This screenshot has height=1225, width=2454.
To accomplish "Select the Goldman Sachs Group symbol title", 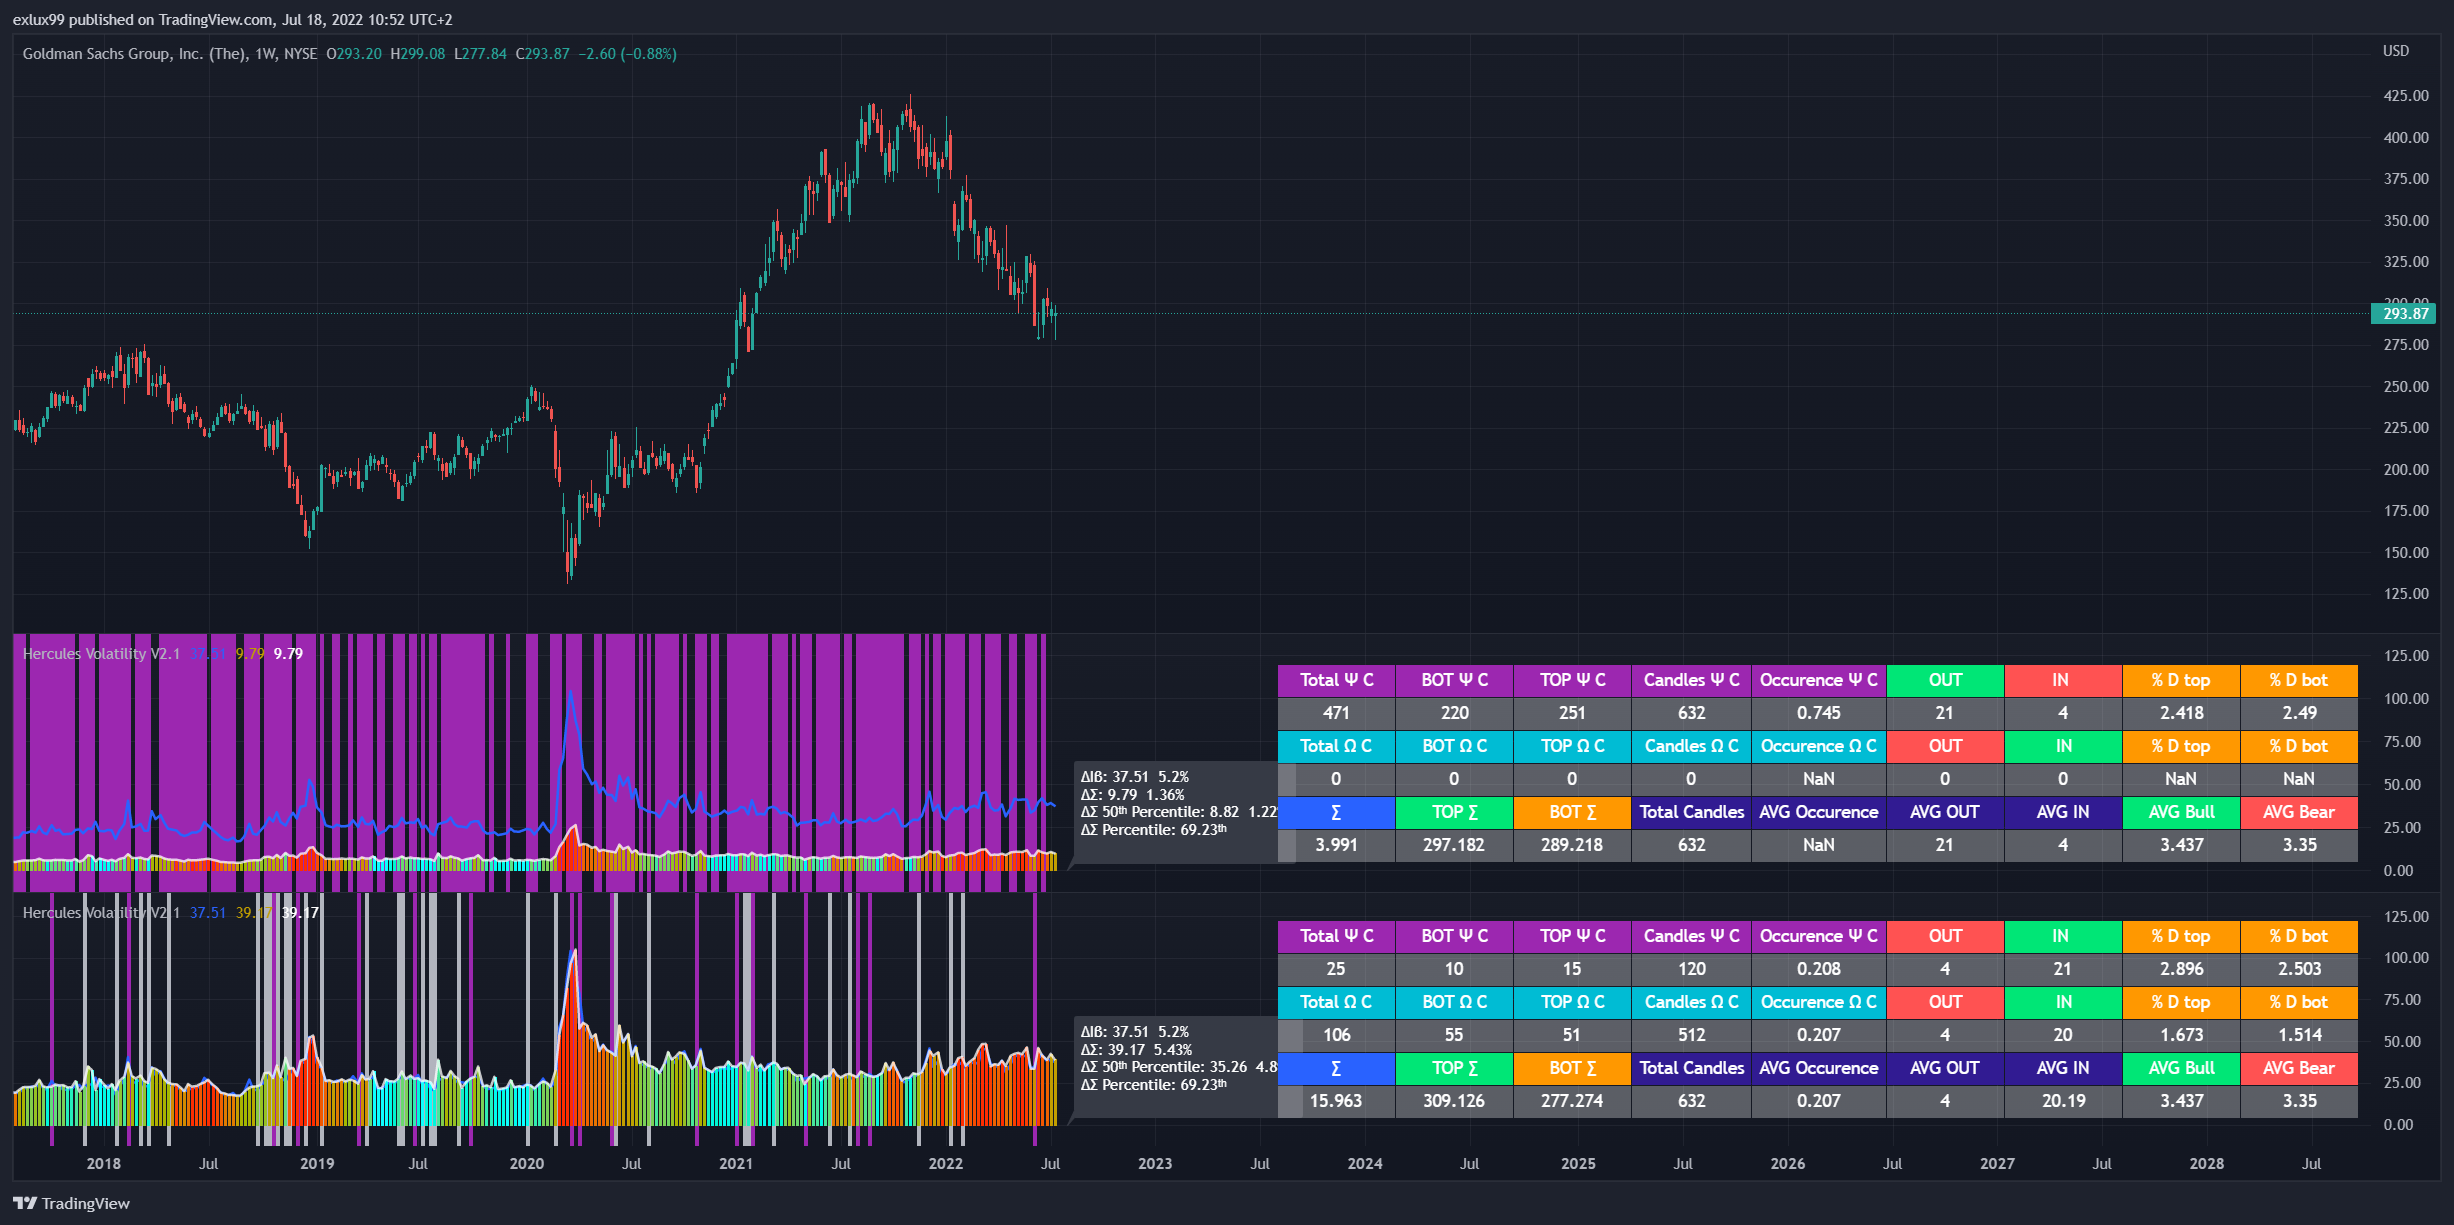I will pos(135,54).
